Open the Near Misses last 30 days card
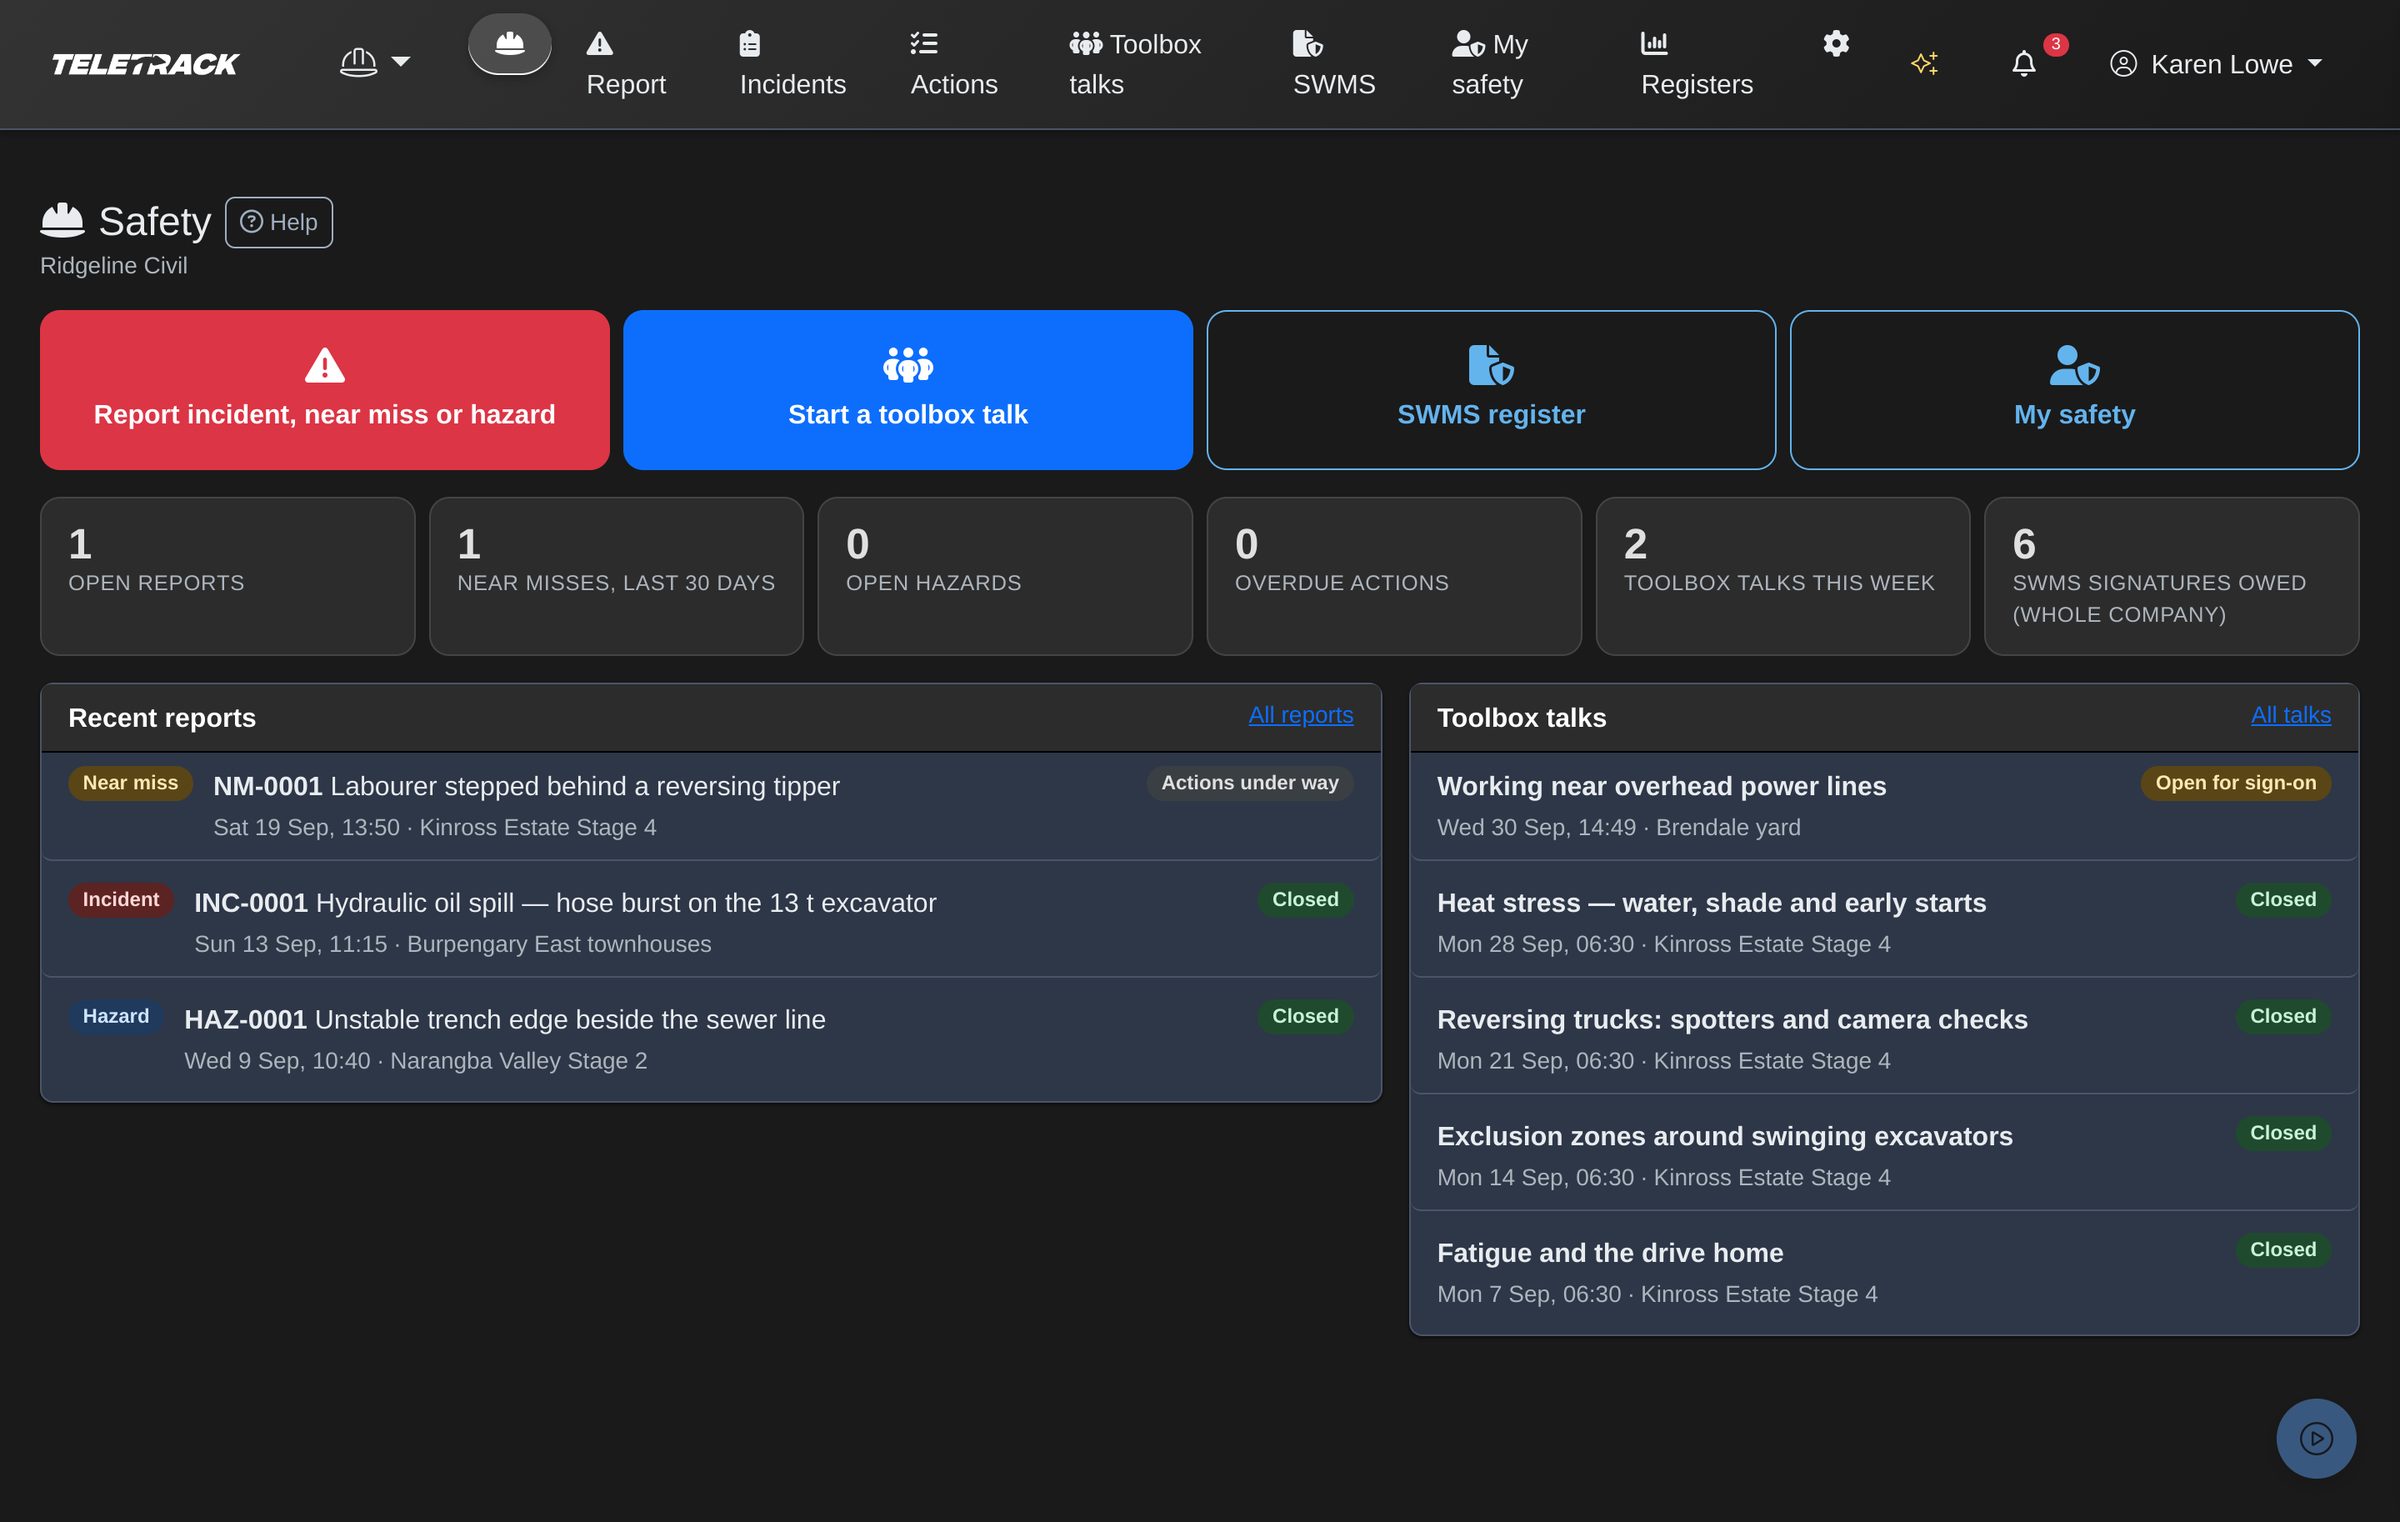Screen dimensions: 2400x1522 [616, 576]
